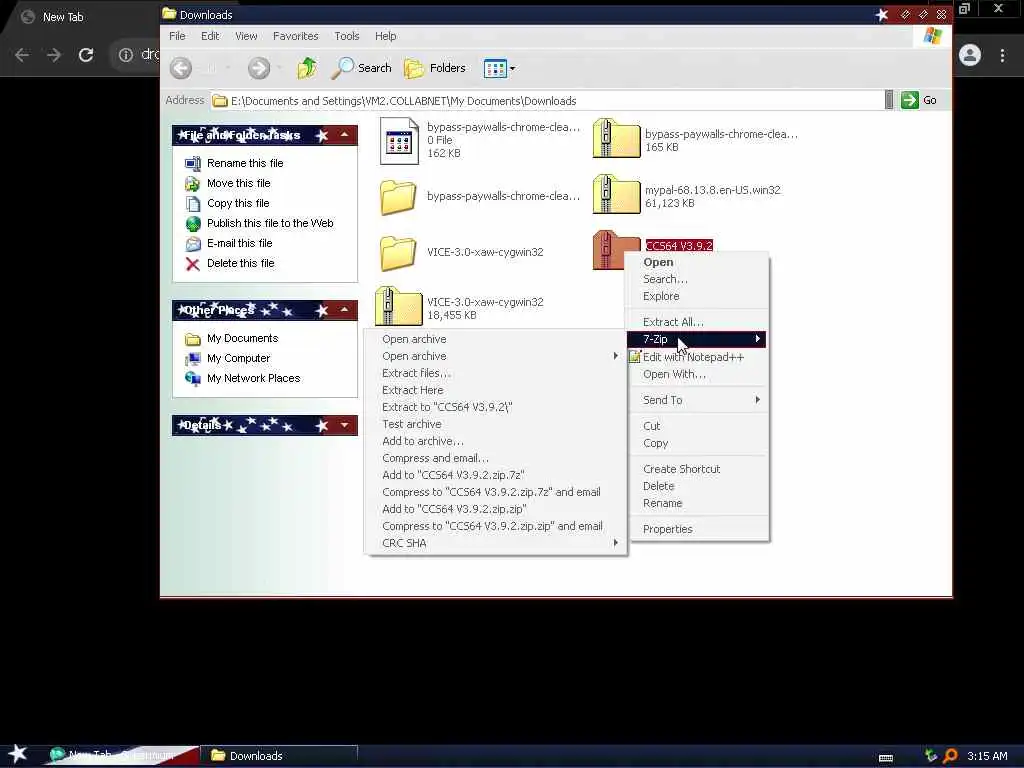The height and width of the screenshot is (768, 1024).
Task: Open My Documents in Other Places
Action: pyautogui.click(x=242, y=338)
